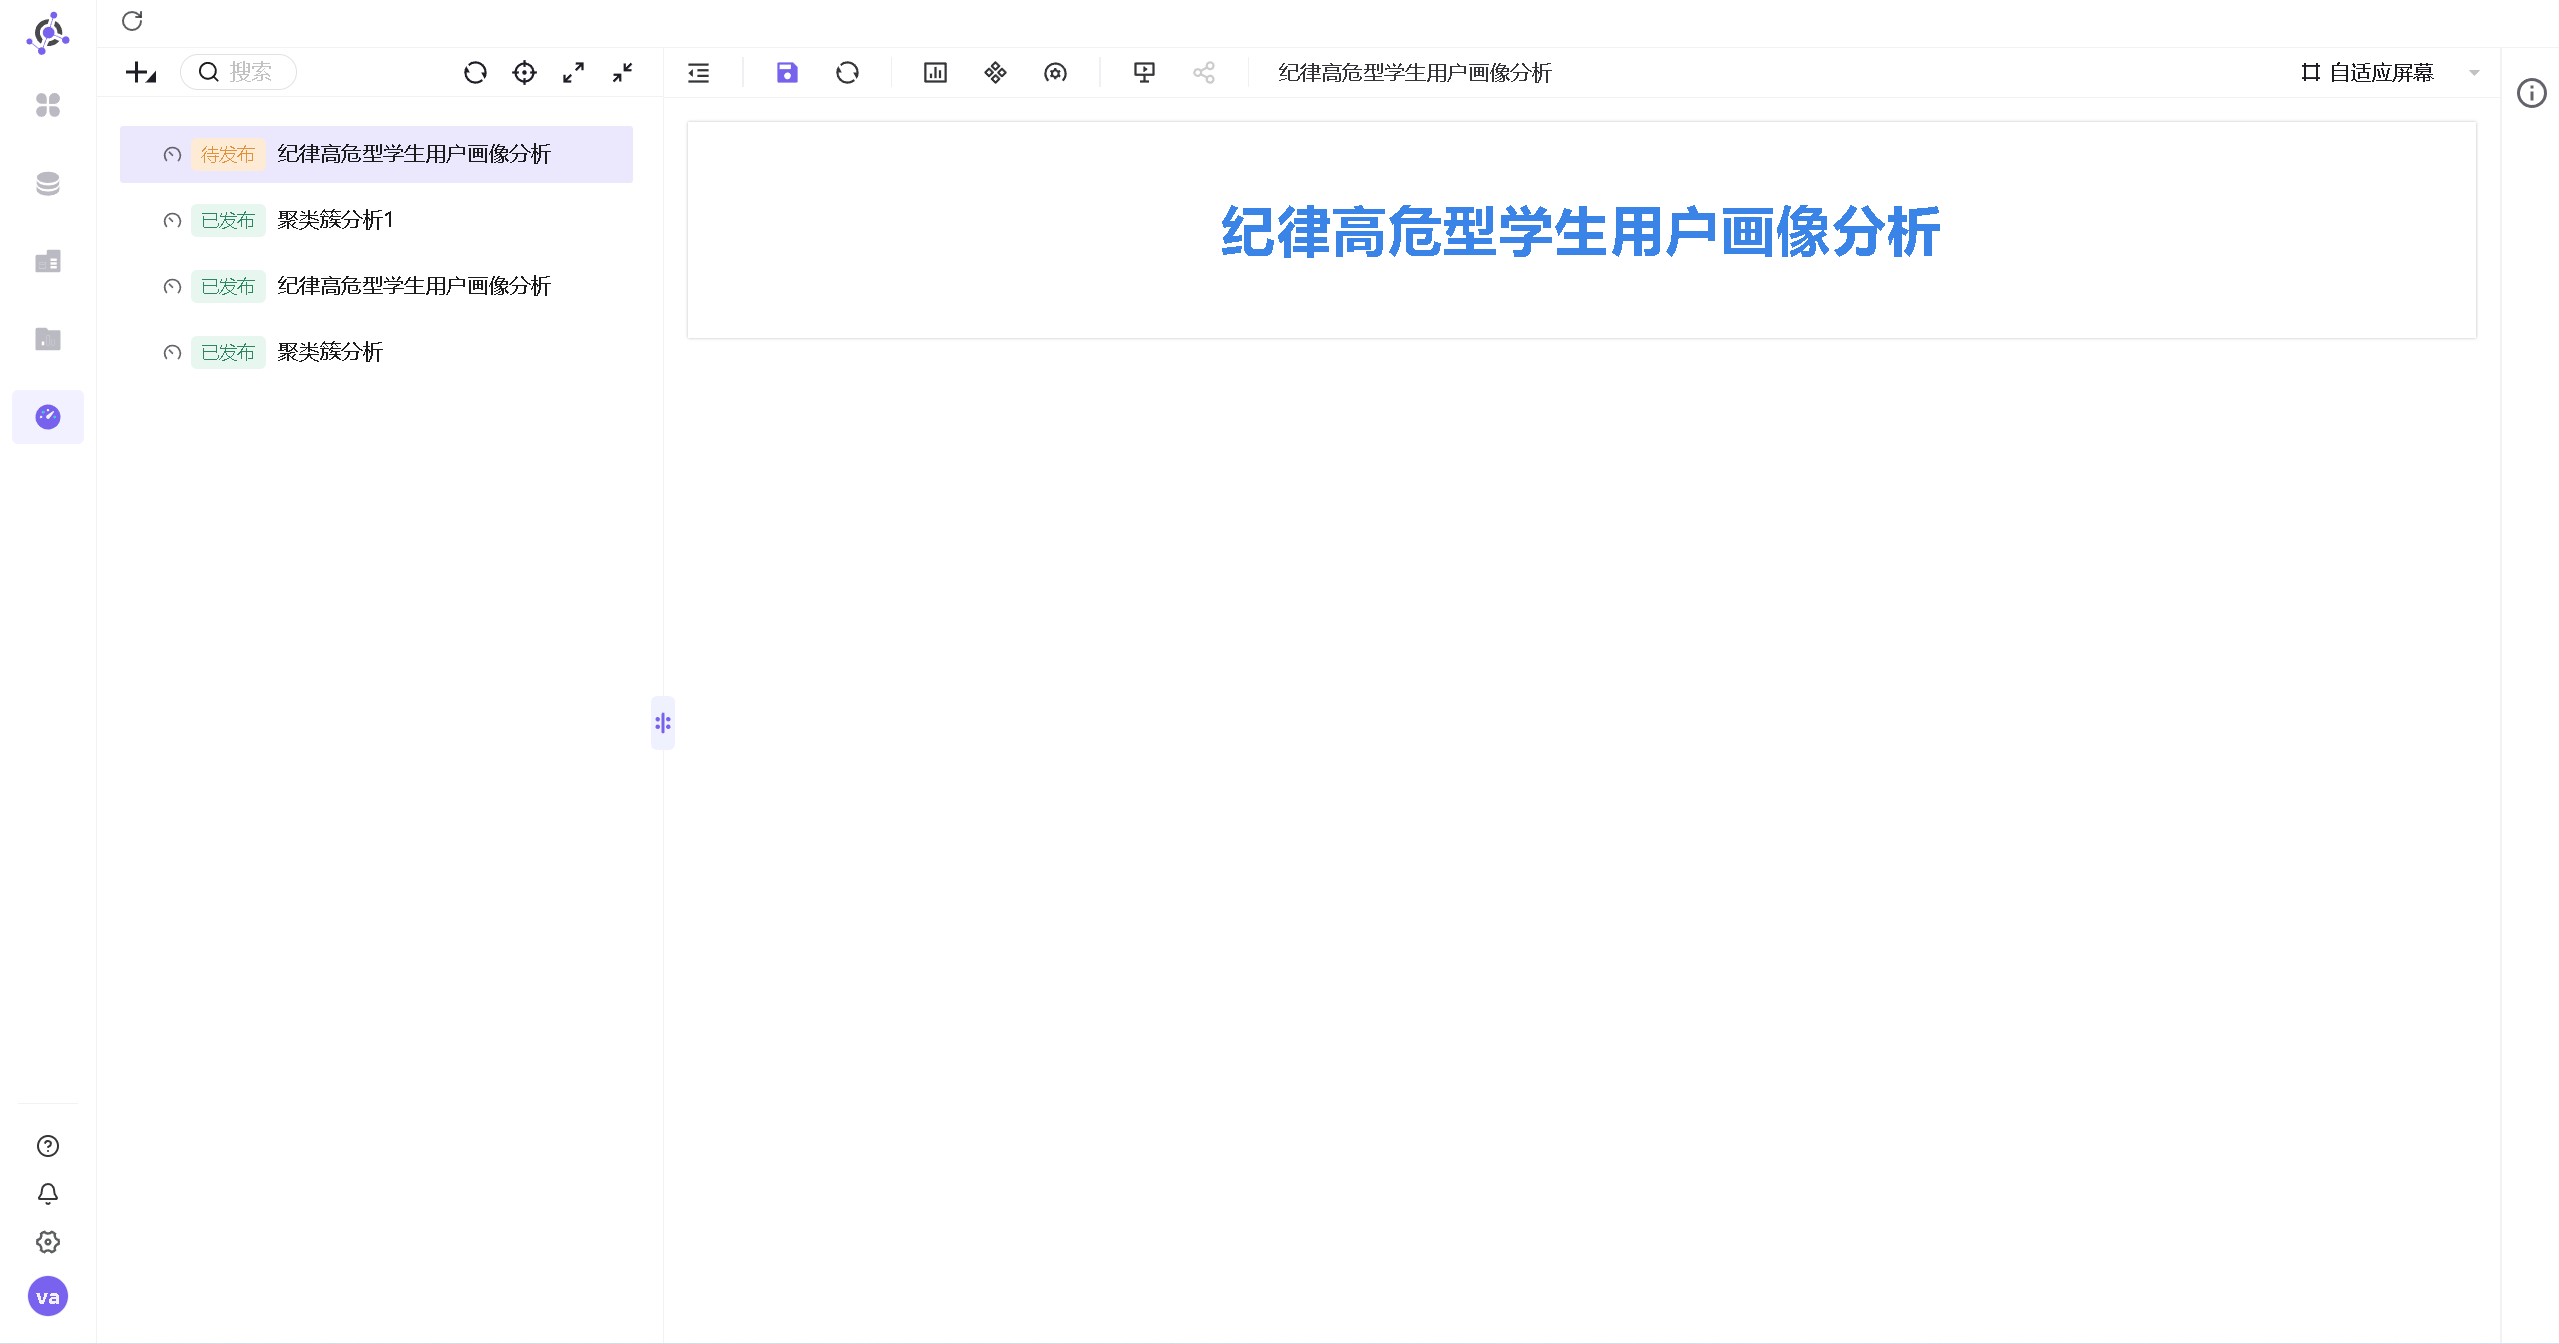This screenshot has width=2559, height=1344.
Task: Click the plus add-new dropdown button
Action: [141, 72]
